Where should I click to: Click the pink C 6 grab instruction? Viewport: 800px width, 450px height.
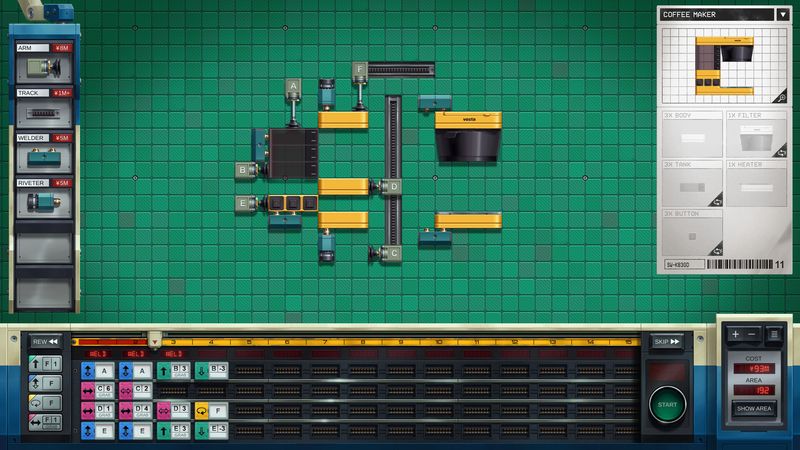coord(98,390)
